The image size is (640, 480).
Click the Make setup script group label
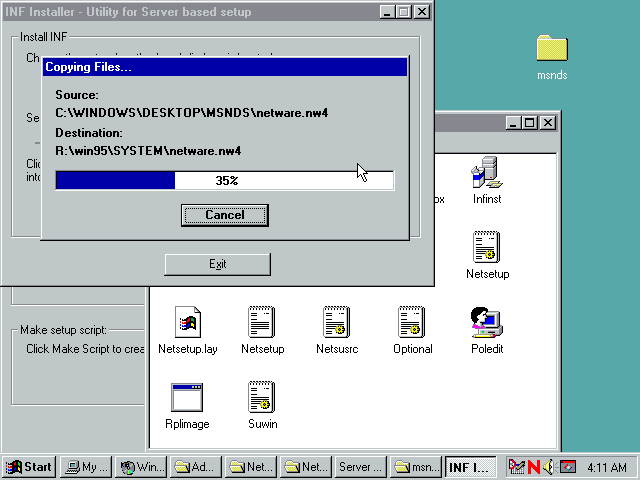point(63,330)
